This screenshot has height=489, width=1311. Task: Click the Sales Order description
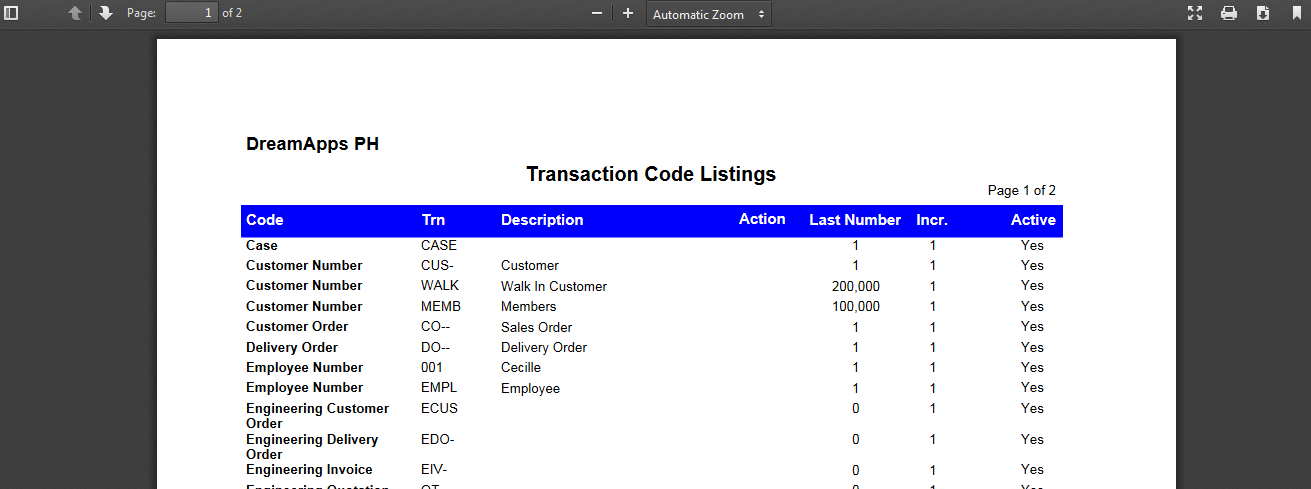[x=536, y=327]
